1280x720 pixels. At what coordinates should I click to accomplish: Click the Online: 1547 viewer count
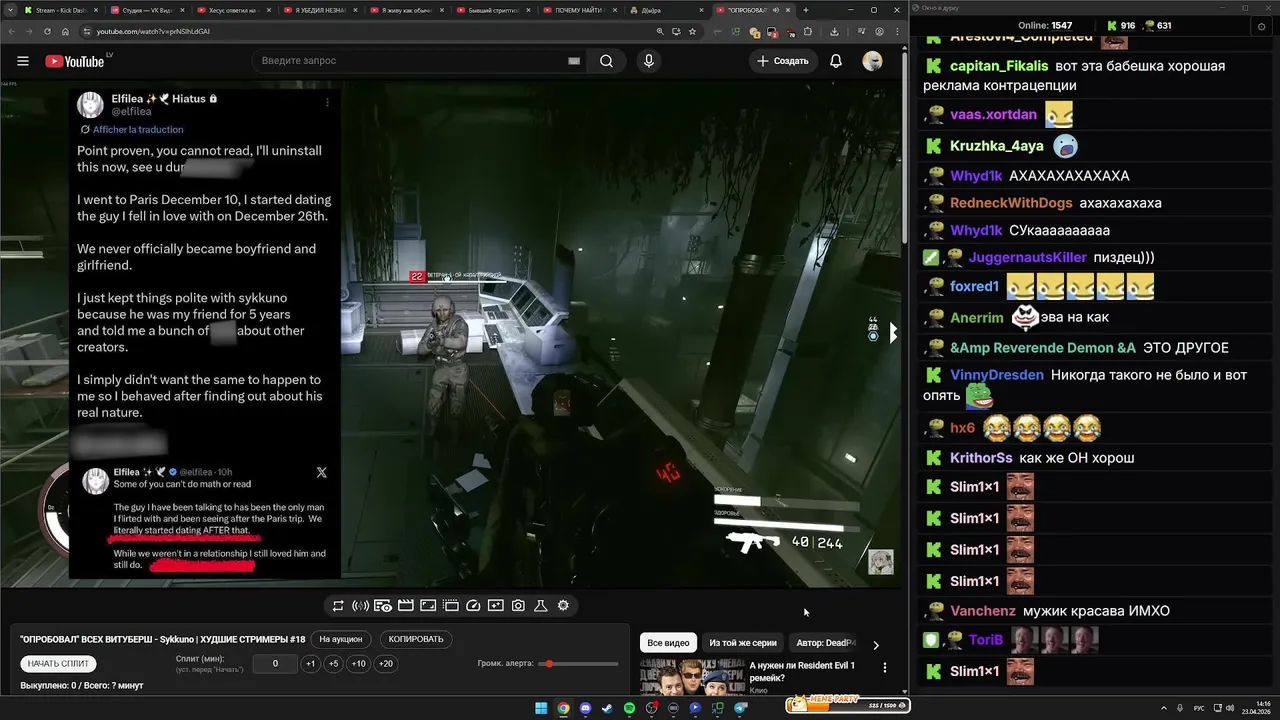click(1044, 26)
